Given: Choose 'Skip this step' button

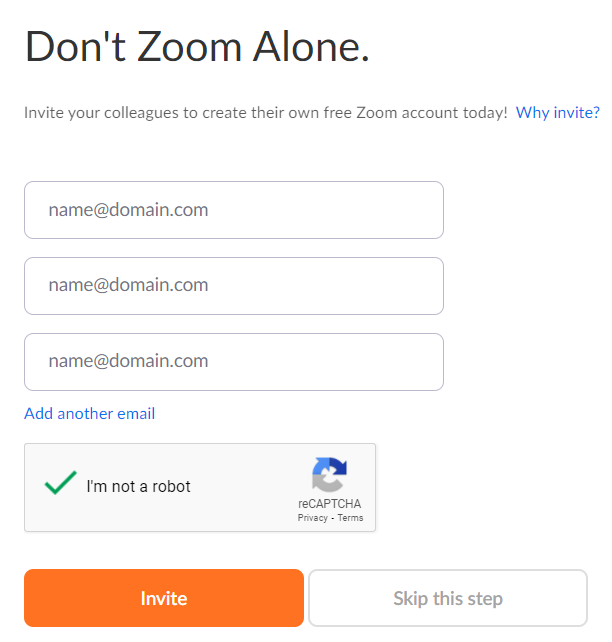Looking at the screenshot, I should pyautogui.click(x=448, y=598).
